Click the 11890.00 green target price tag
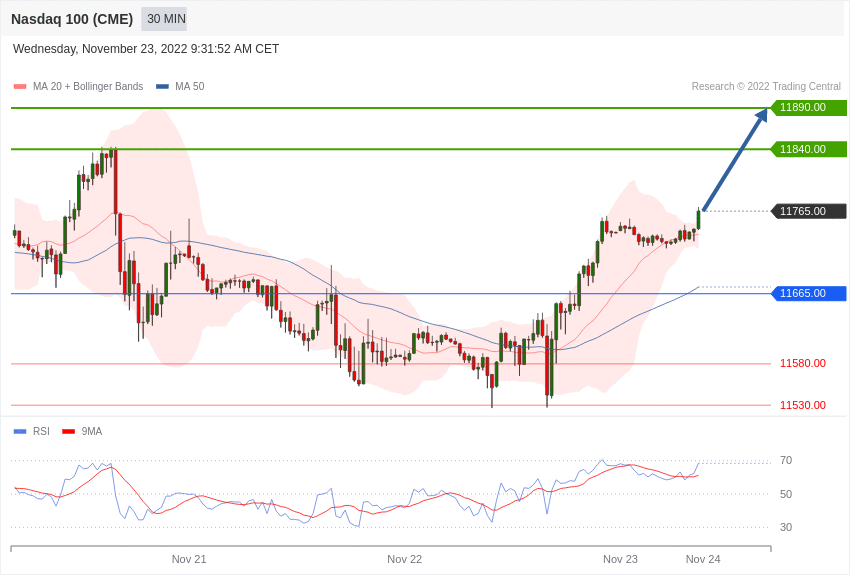 [x=808, y=108]
